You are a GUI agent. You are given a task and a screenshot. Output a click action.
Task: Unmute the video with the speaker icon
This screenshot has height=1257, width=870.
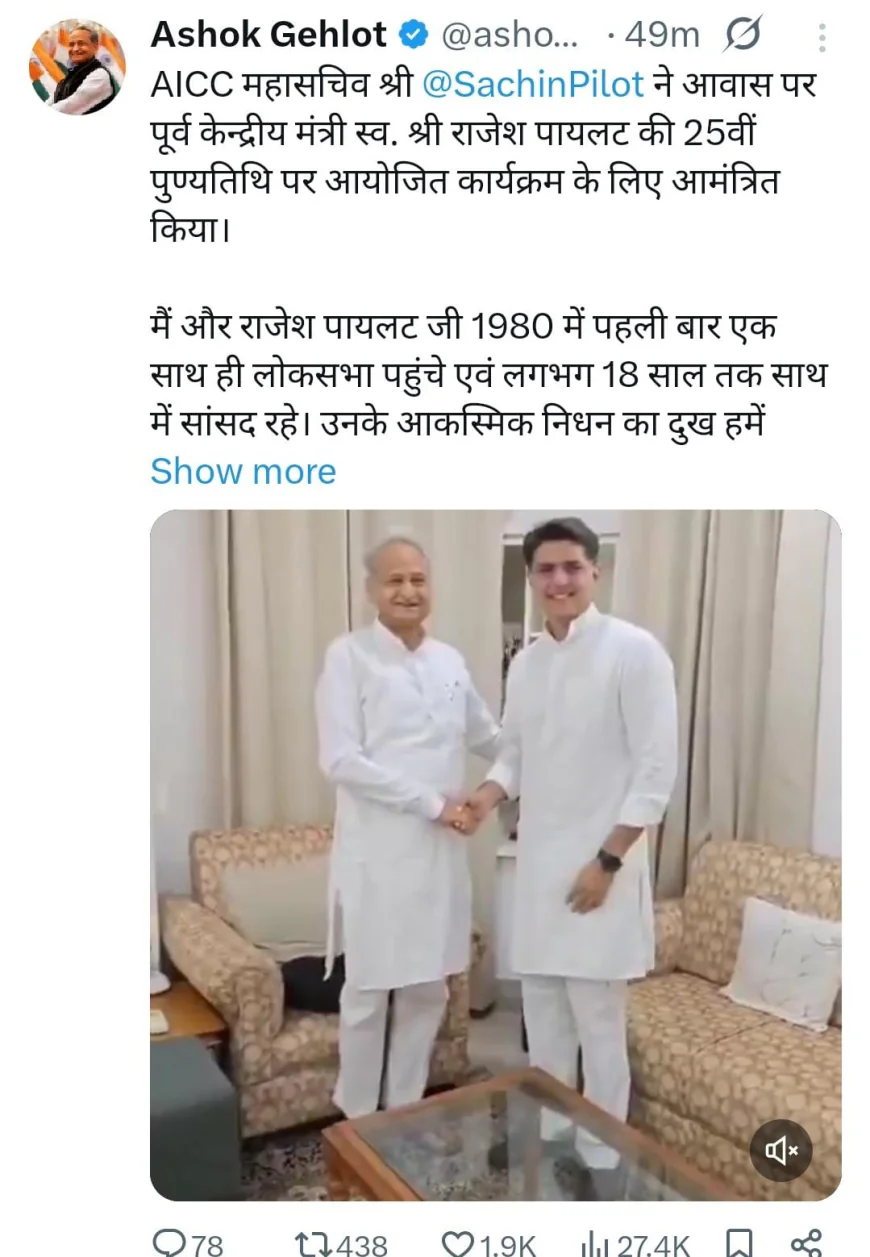(781, 1151)
